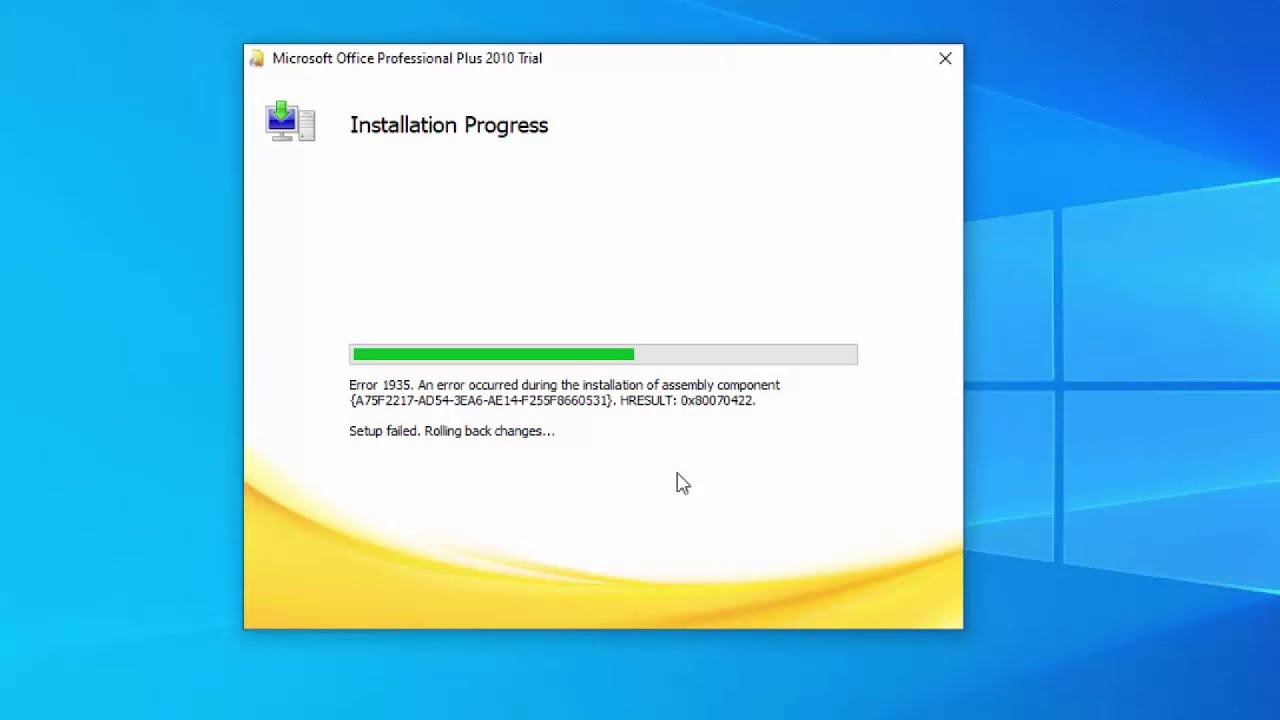Viewport: 1280px width, 720px height.
Task: Click "Setup failed. Rolling back changes..." text
Action: [x=451, y=431]
